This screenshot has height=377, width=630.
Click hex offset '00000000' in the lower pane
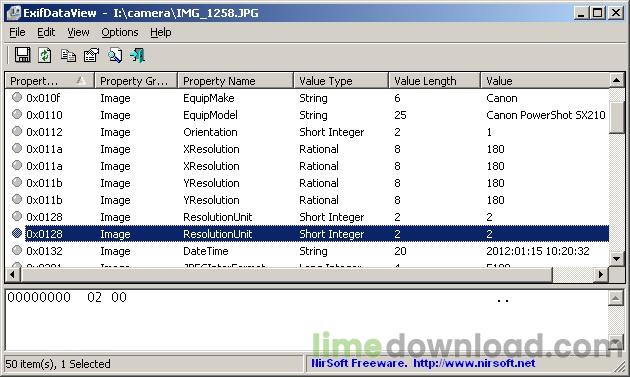point(39,297)
